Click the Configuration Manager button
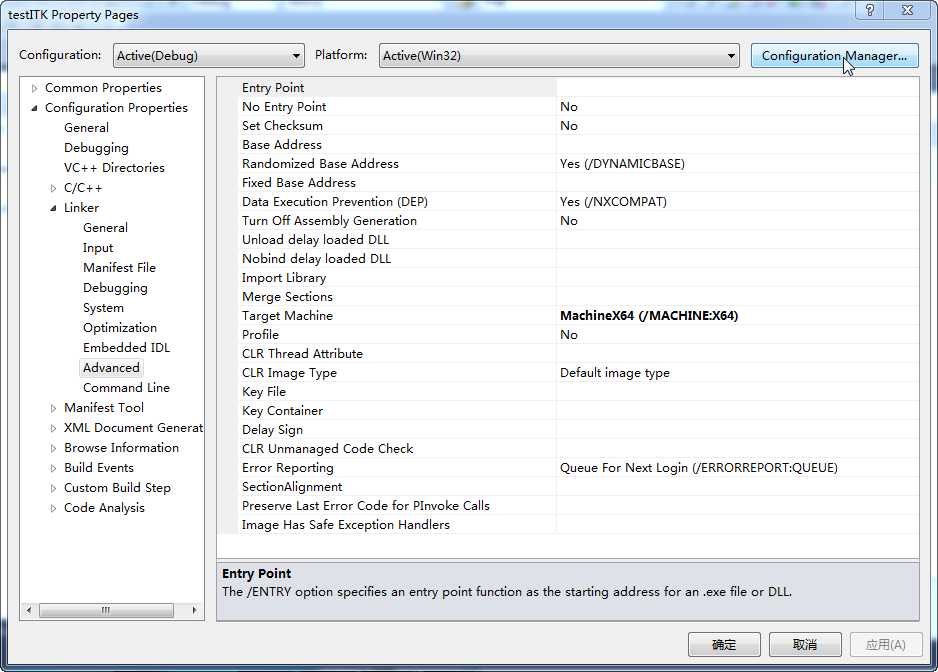The height and width of the screenshot is (672, 938). tap(834, 56)
